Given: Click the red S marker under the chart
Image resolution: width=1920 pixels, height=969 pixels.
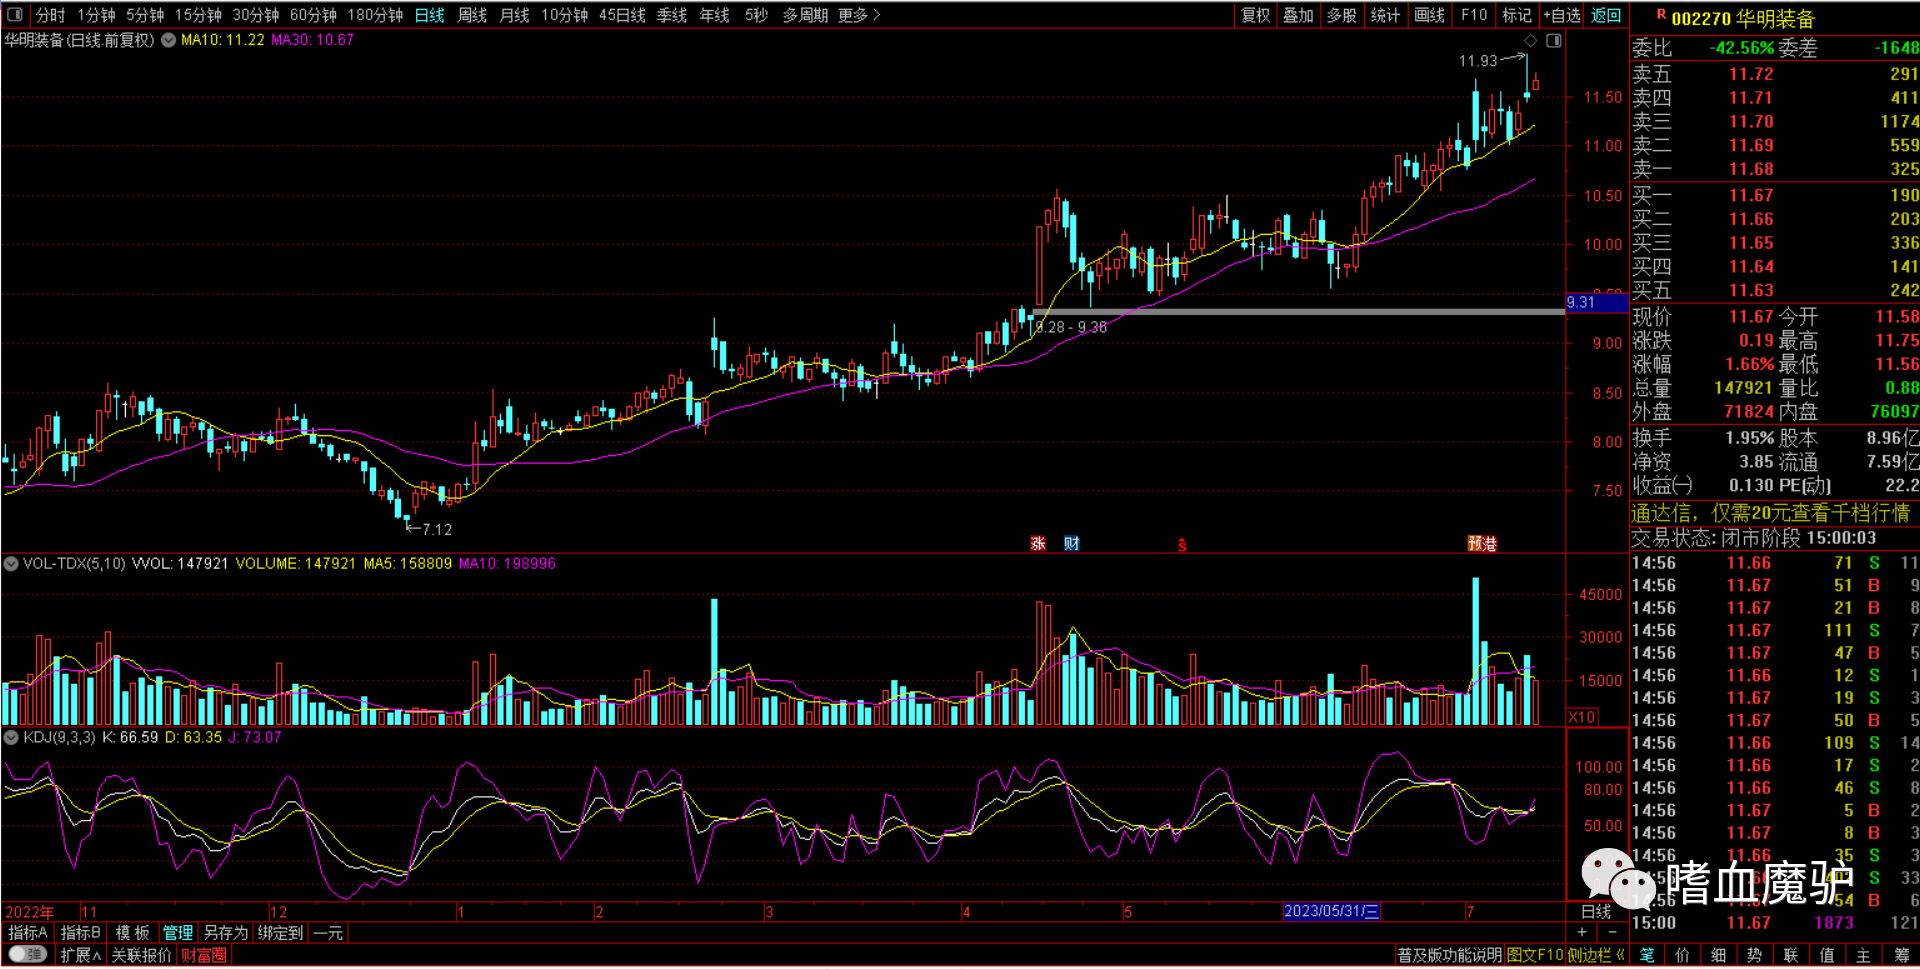Looking at the screenshot, I should 1182,545.
